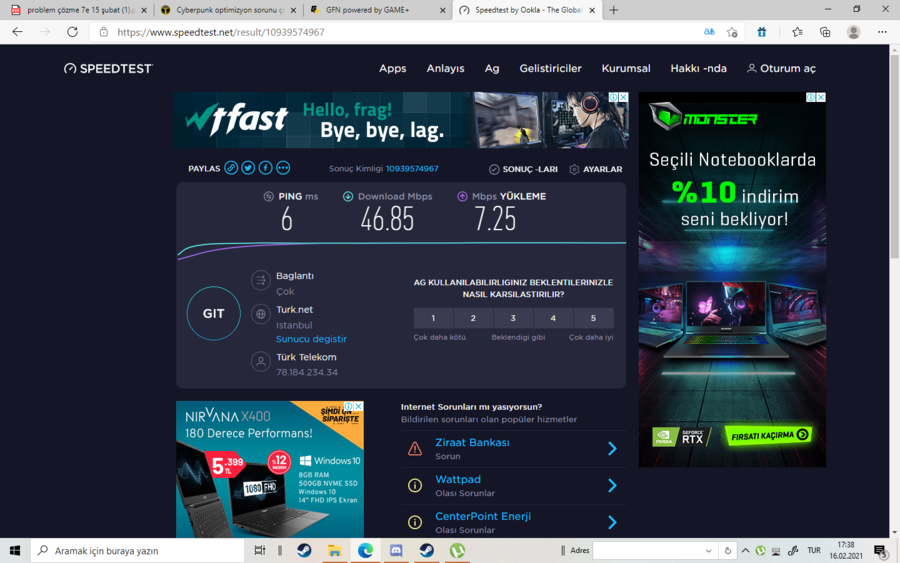The height and width of the screenshot is (563, 900).
Task: Open Kurumsal menu item
Action: (626, 68)
